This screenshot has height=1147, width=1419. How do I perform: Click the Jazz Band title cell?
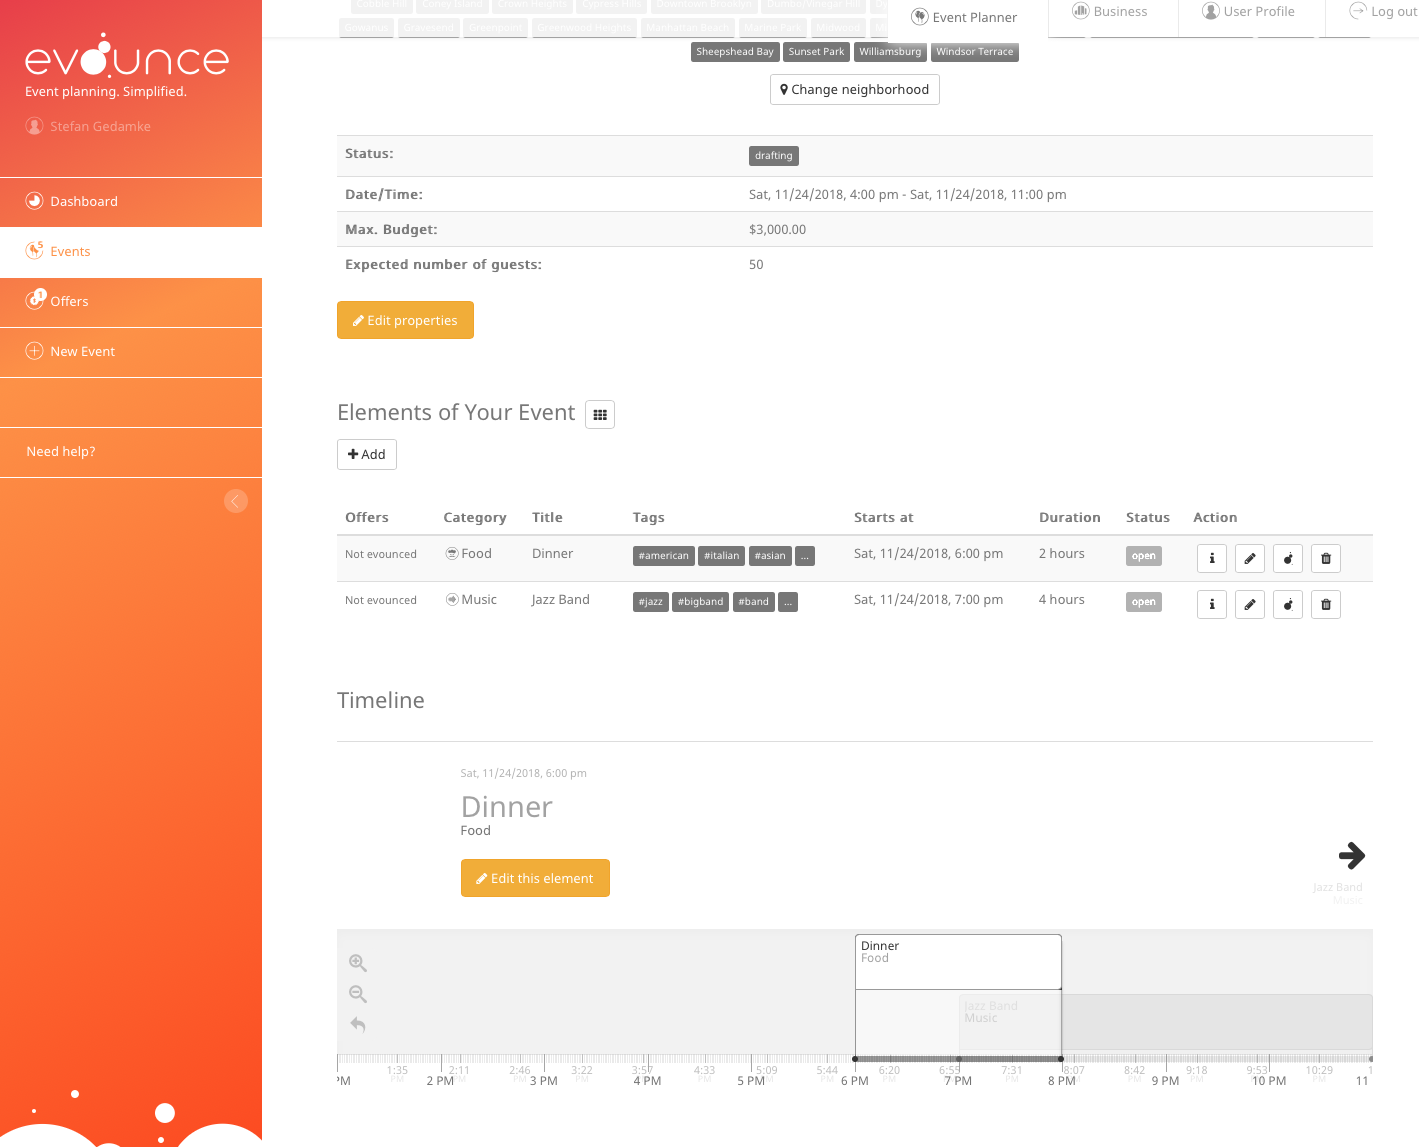click(561, 600)
